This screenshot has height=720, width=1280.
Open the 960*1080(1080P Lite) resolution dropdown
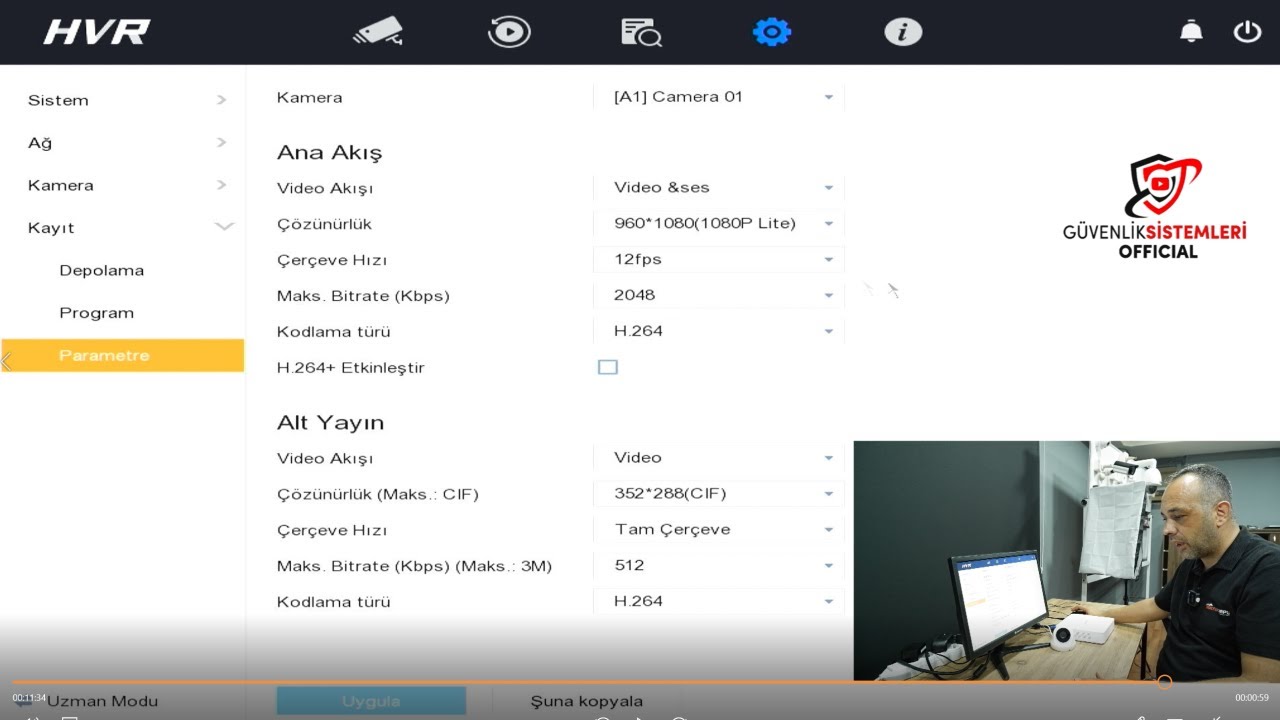coord(720,223)
